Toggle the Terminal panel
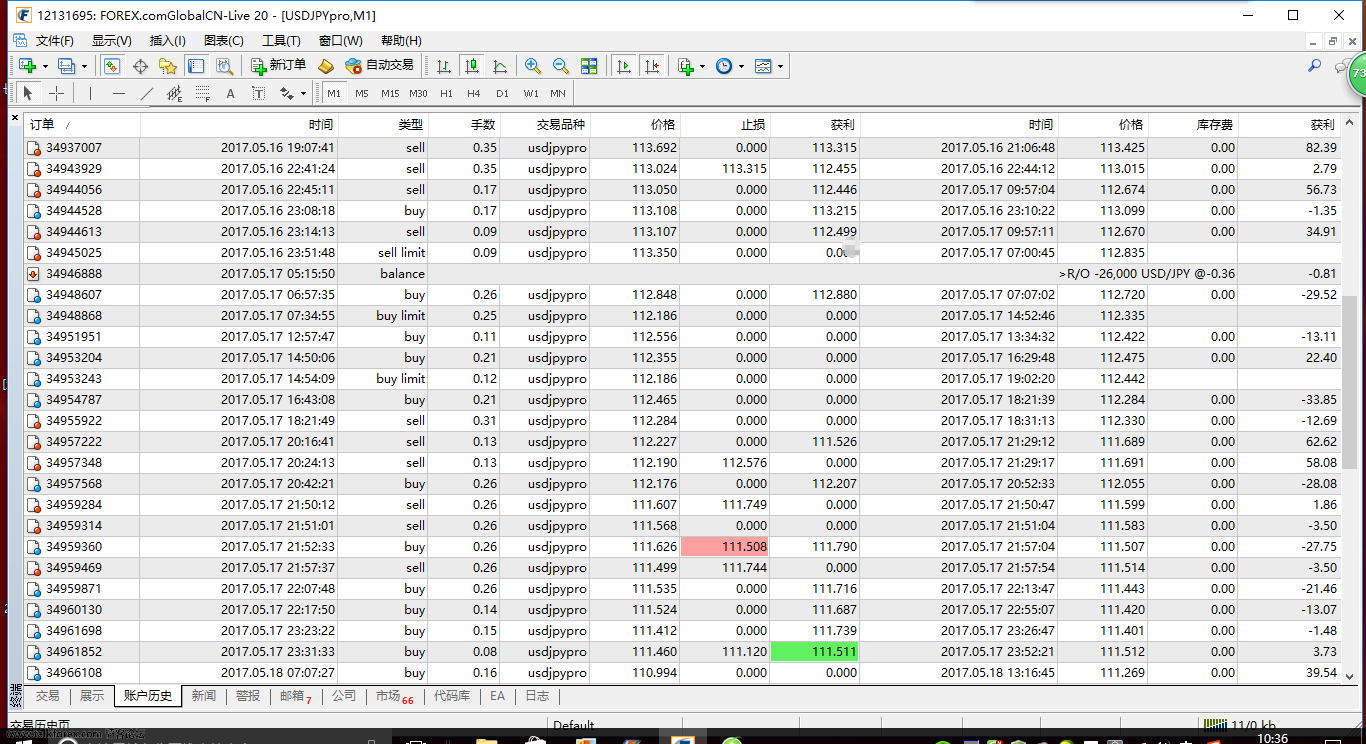This screenshot has width=1366, height=744. click(x=196, y=66)
